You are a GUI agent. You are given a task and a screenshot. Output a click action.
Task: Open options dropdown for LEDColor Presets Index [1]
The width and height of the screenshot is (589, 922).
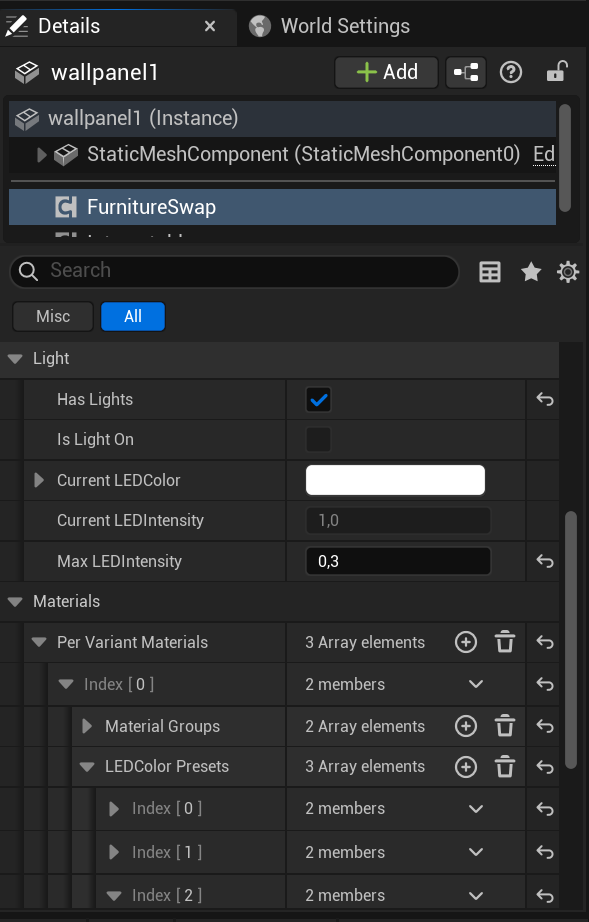(476, 852)
